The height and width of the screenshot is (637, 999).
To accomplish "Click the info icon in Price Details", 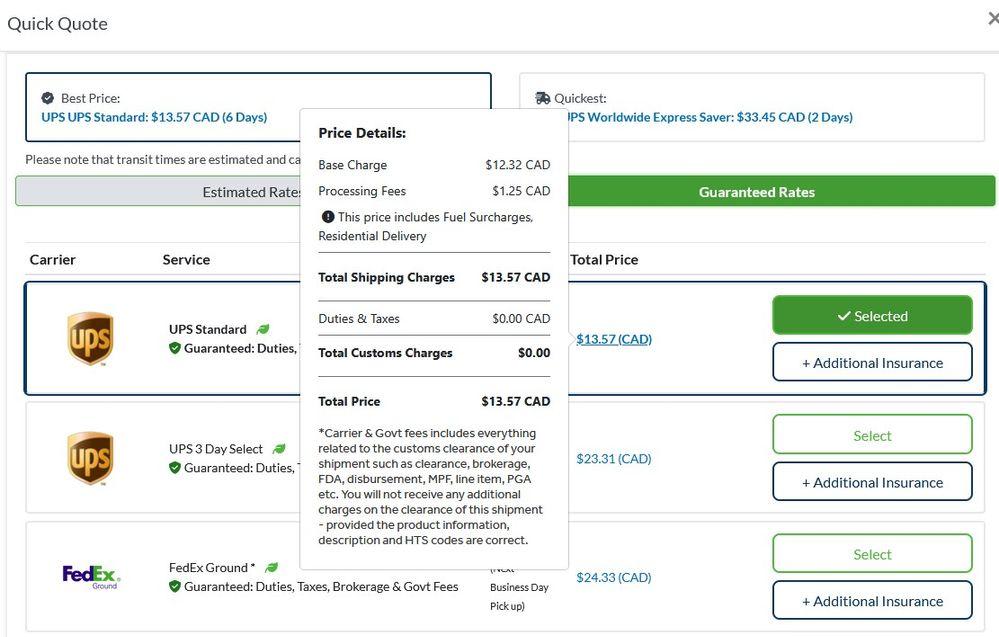I will coord(328,217).
